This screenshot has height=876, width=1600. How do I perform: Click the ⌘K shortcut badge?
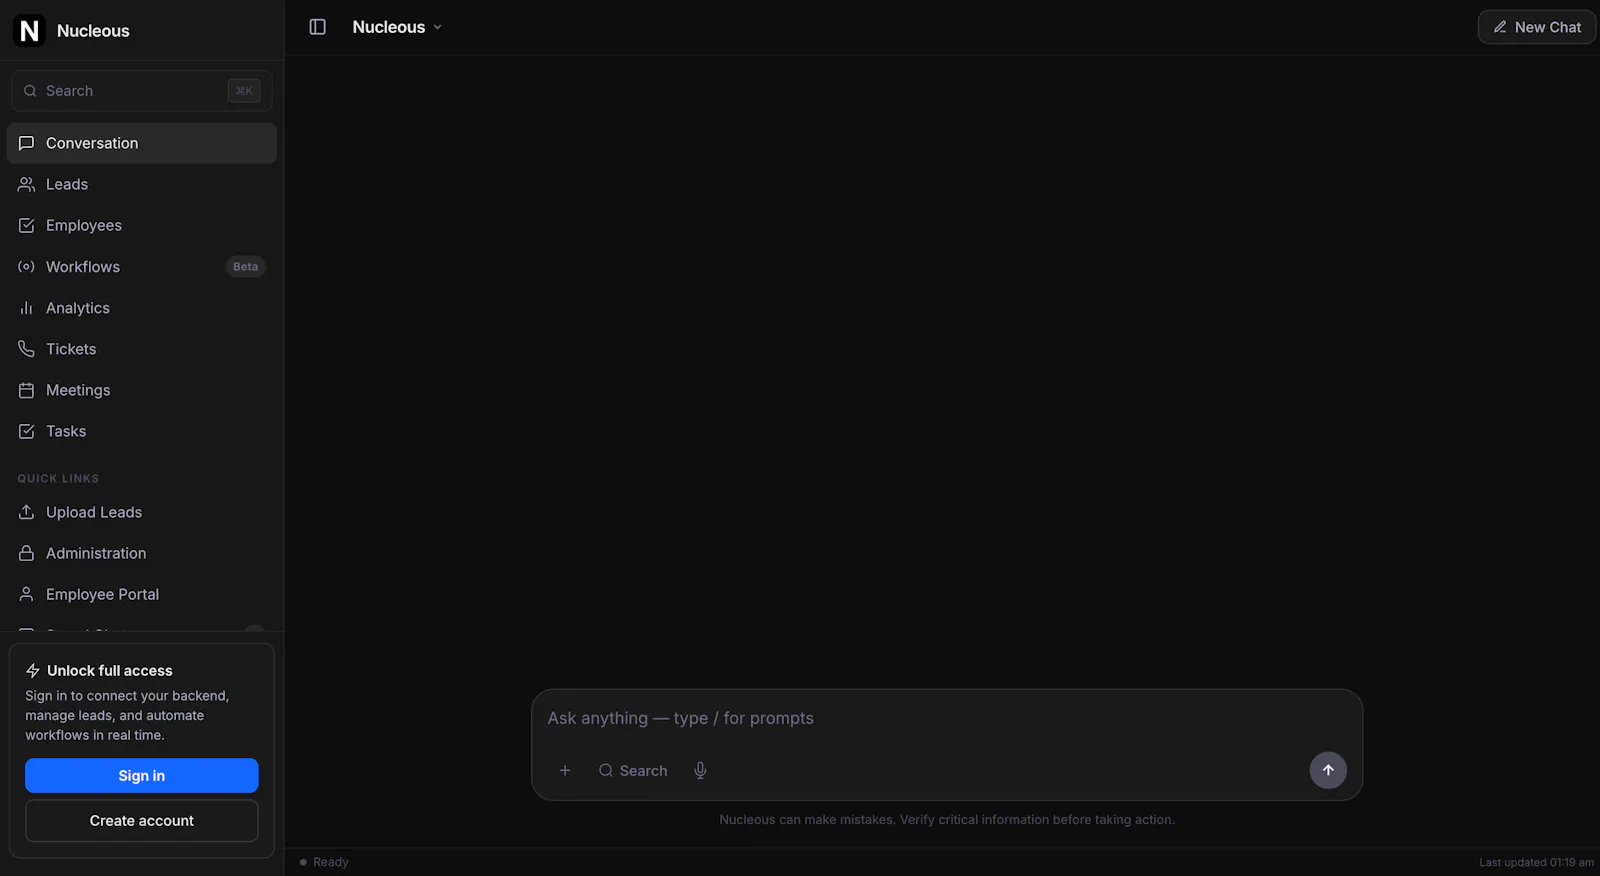[x=244, y=91]
